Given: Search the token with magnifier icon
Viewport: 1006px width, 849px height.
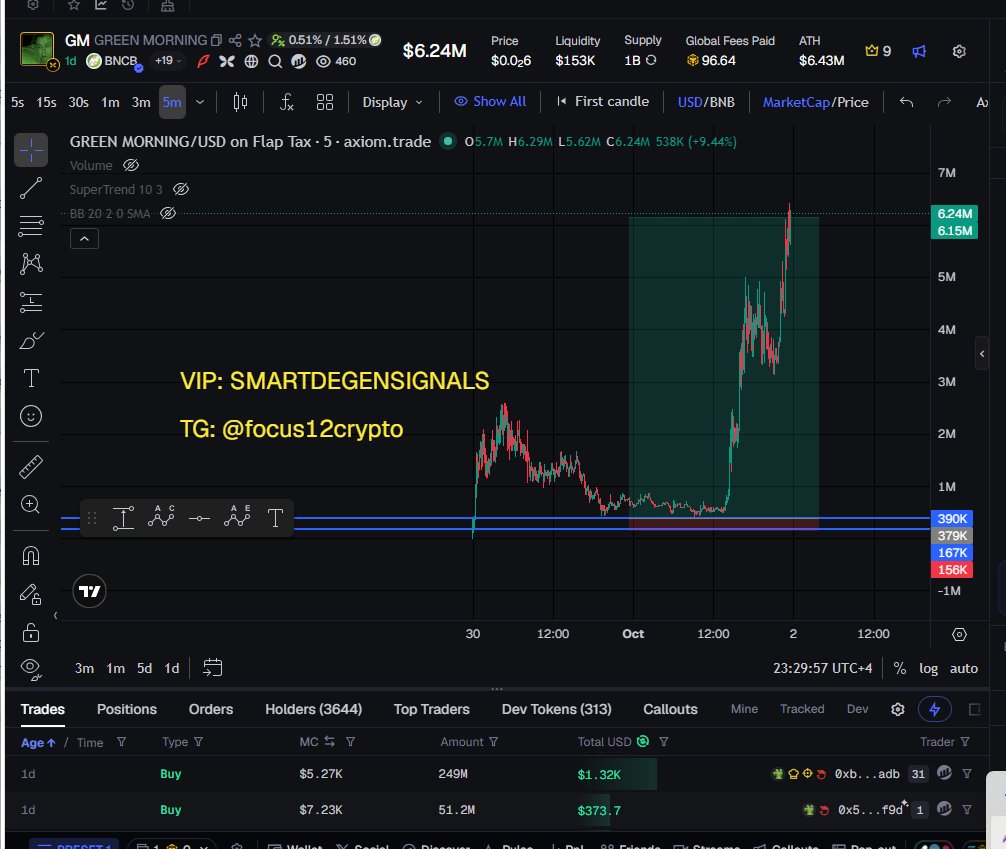Looking at the screenshot, I should pyautogui.click(x=275, y=61).
